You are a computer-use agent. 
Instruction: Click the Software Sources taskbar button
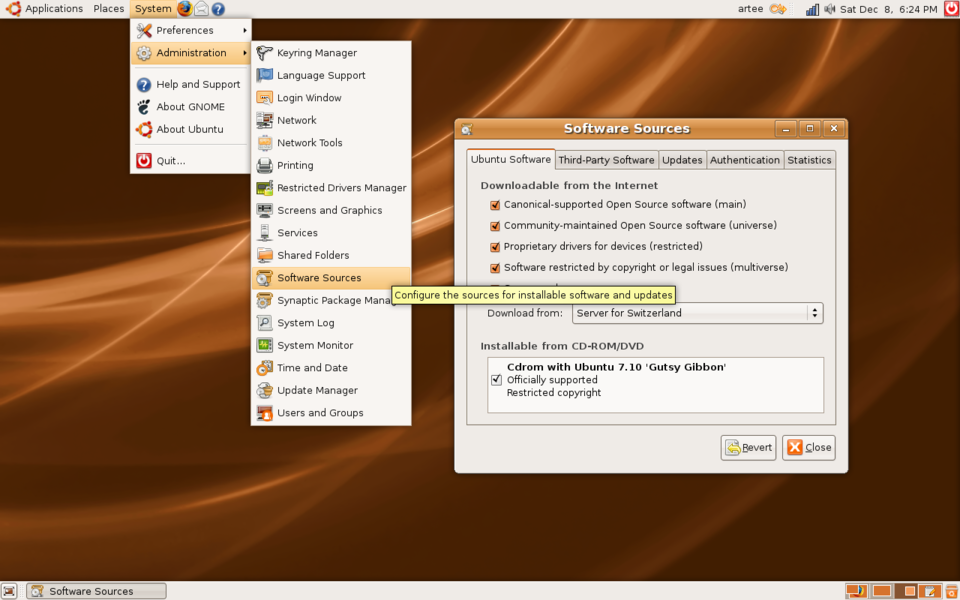(96, 591)
